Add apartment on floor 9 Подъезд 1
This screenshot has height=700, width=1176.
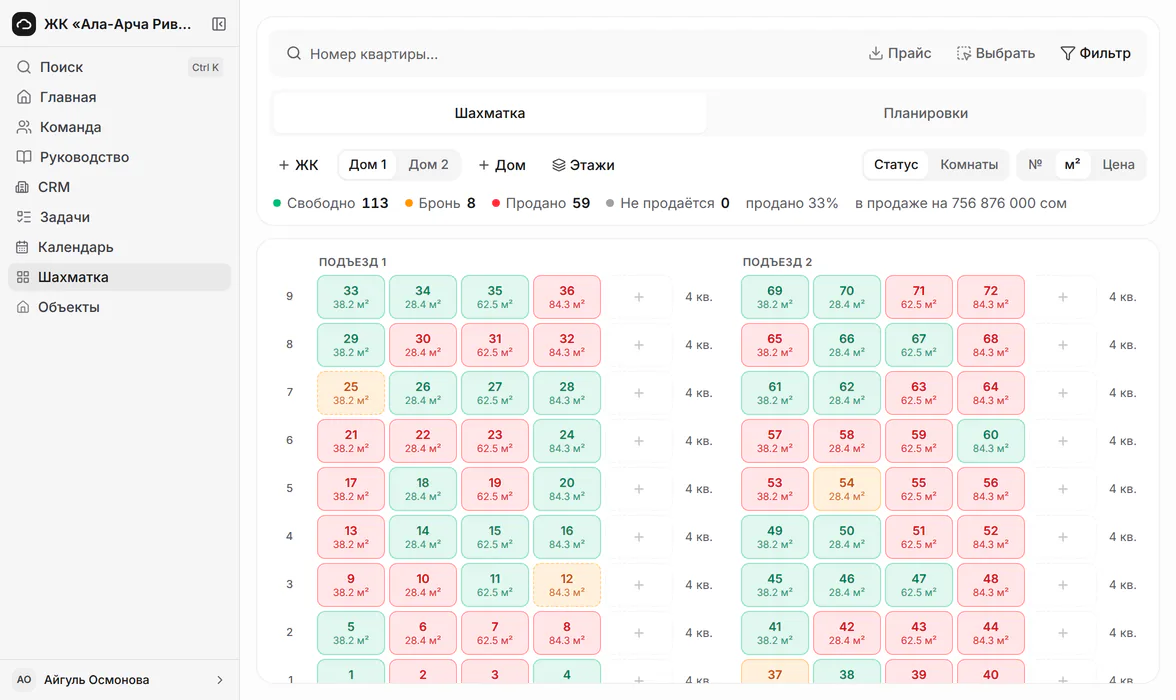639,297
